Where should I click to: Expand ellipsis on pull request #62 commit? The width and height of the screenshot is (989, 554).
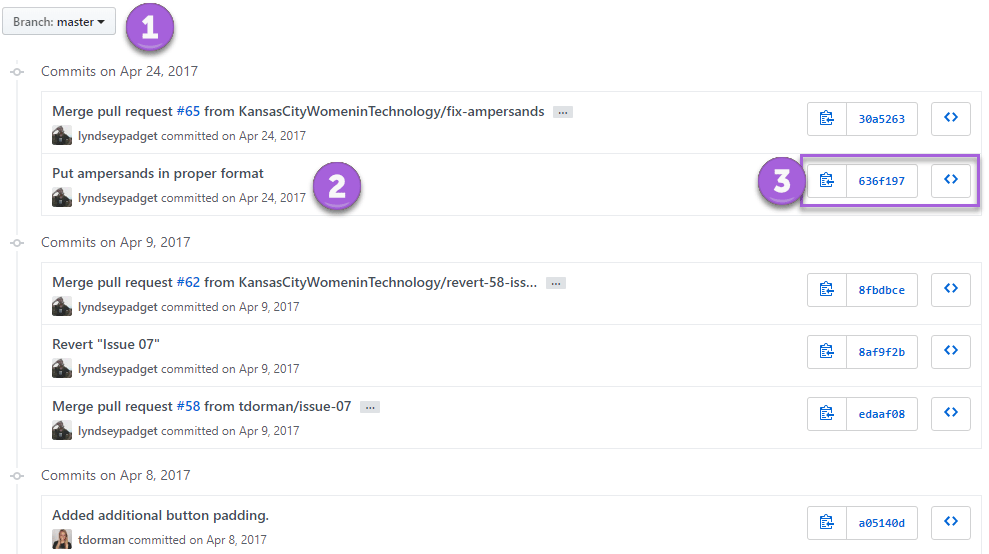[x=556, y=284]
